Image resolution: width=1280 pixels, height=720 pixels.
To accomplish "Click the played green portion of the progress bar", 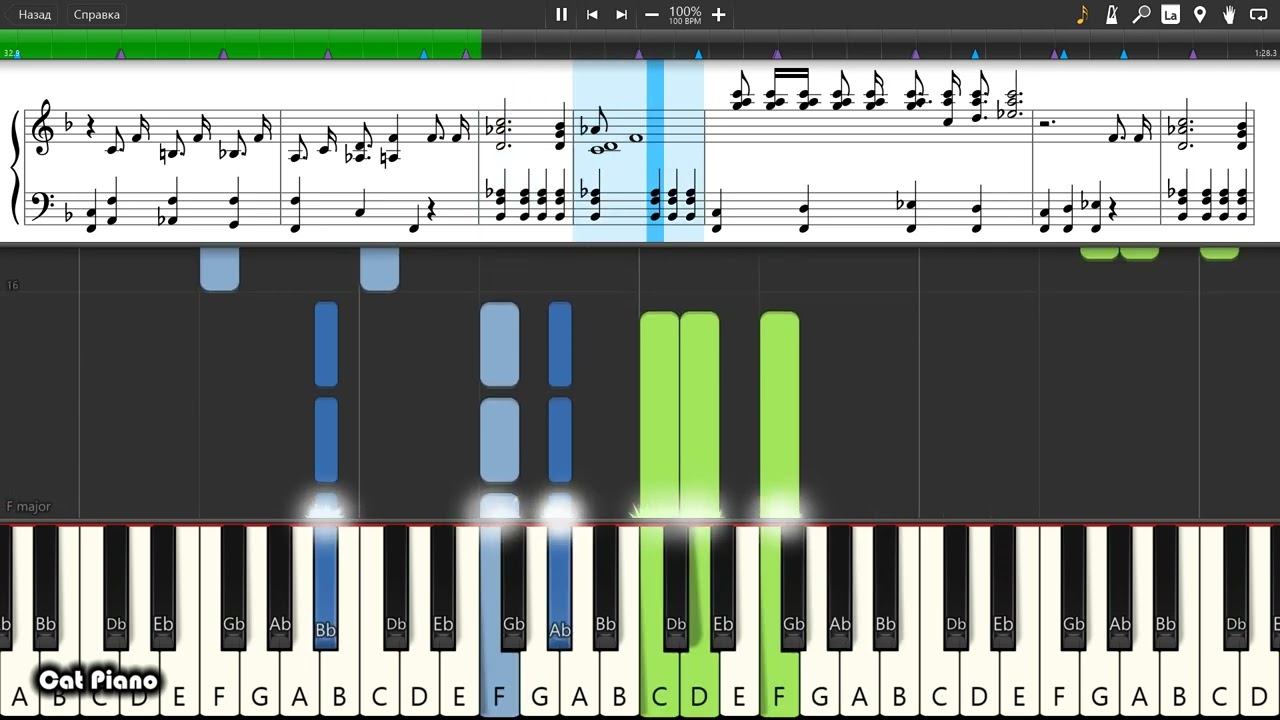I will coord(241,44).
